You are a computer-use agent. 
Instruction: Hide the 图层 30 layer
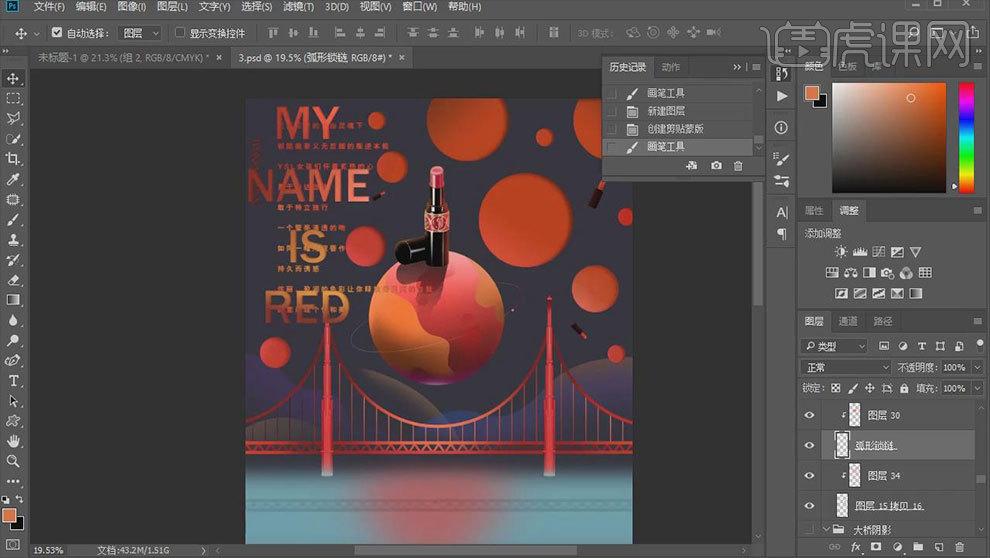pyautogui.click(x=810, y=415)
